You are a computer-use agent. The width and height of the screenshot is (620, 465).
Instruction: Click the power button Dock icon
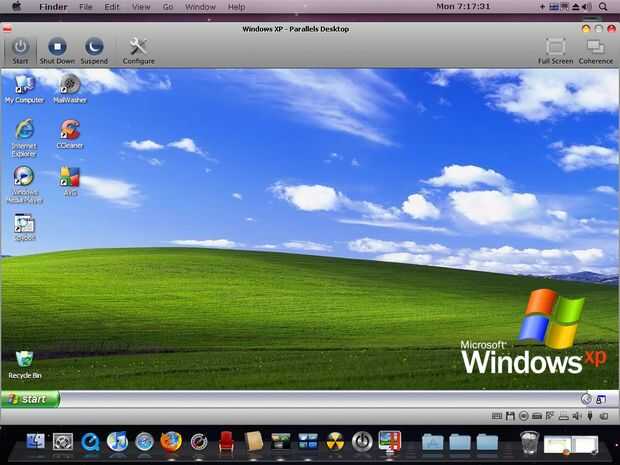point(362,442)
